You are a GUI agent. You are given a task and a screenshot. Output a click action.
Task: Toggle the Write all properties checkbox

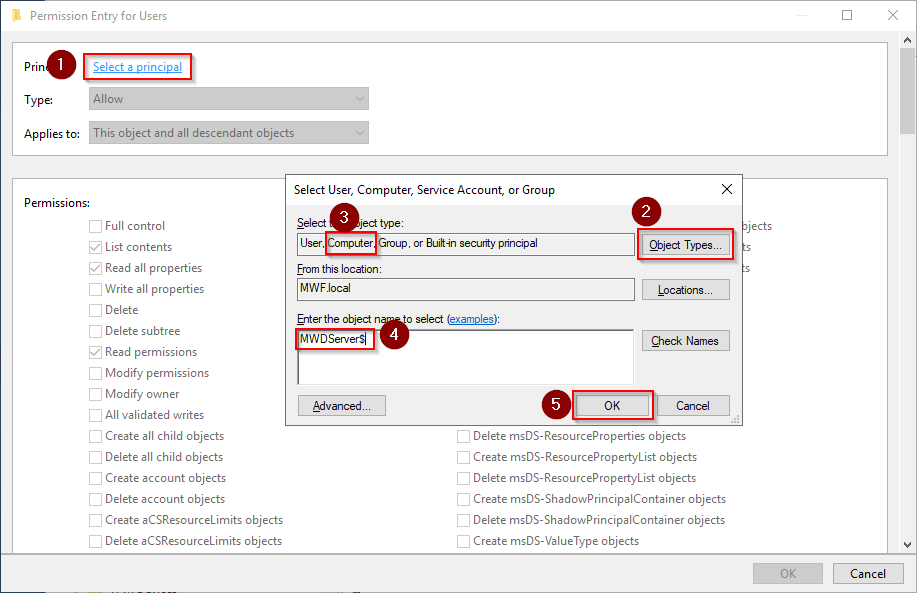[x=96, y=289]
